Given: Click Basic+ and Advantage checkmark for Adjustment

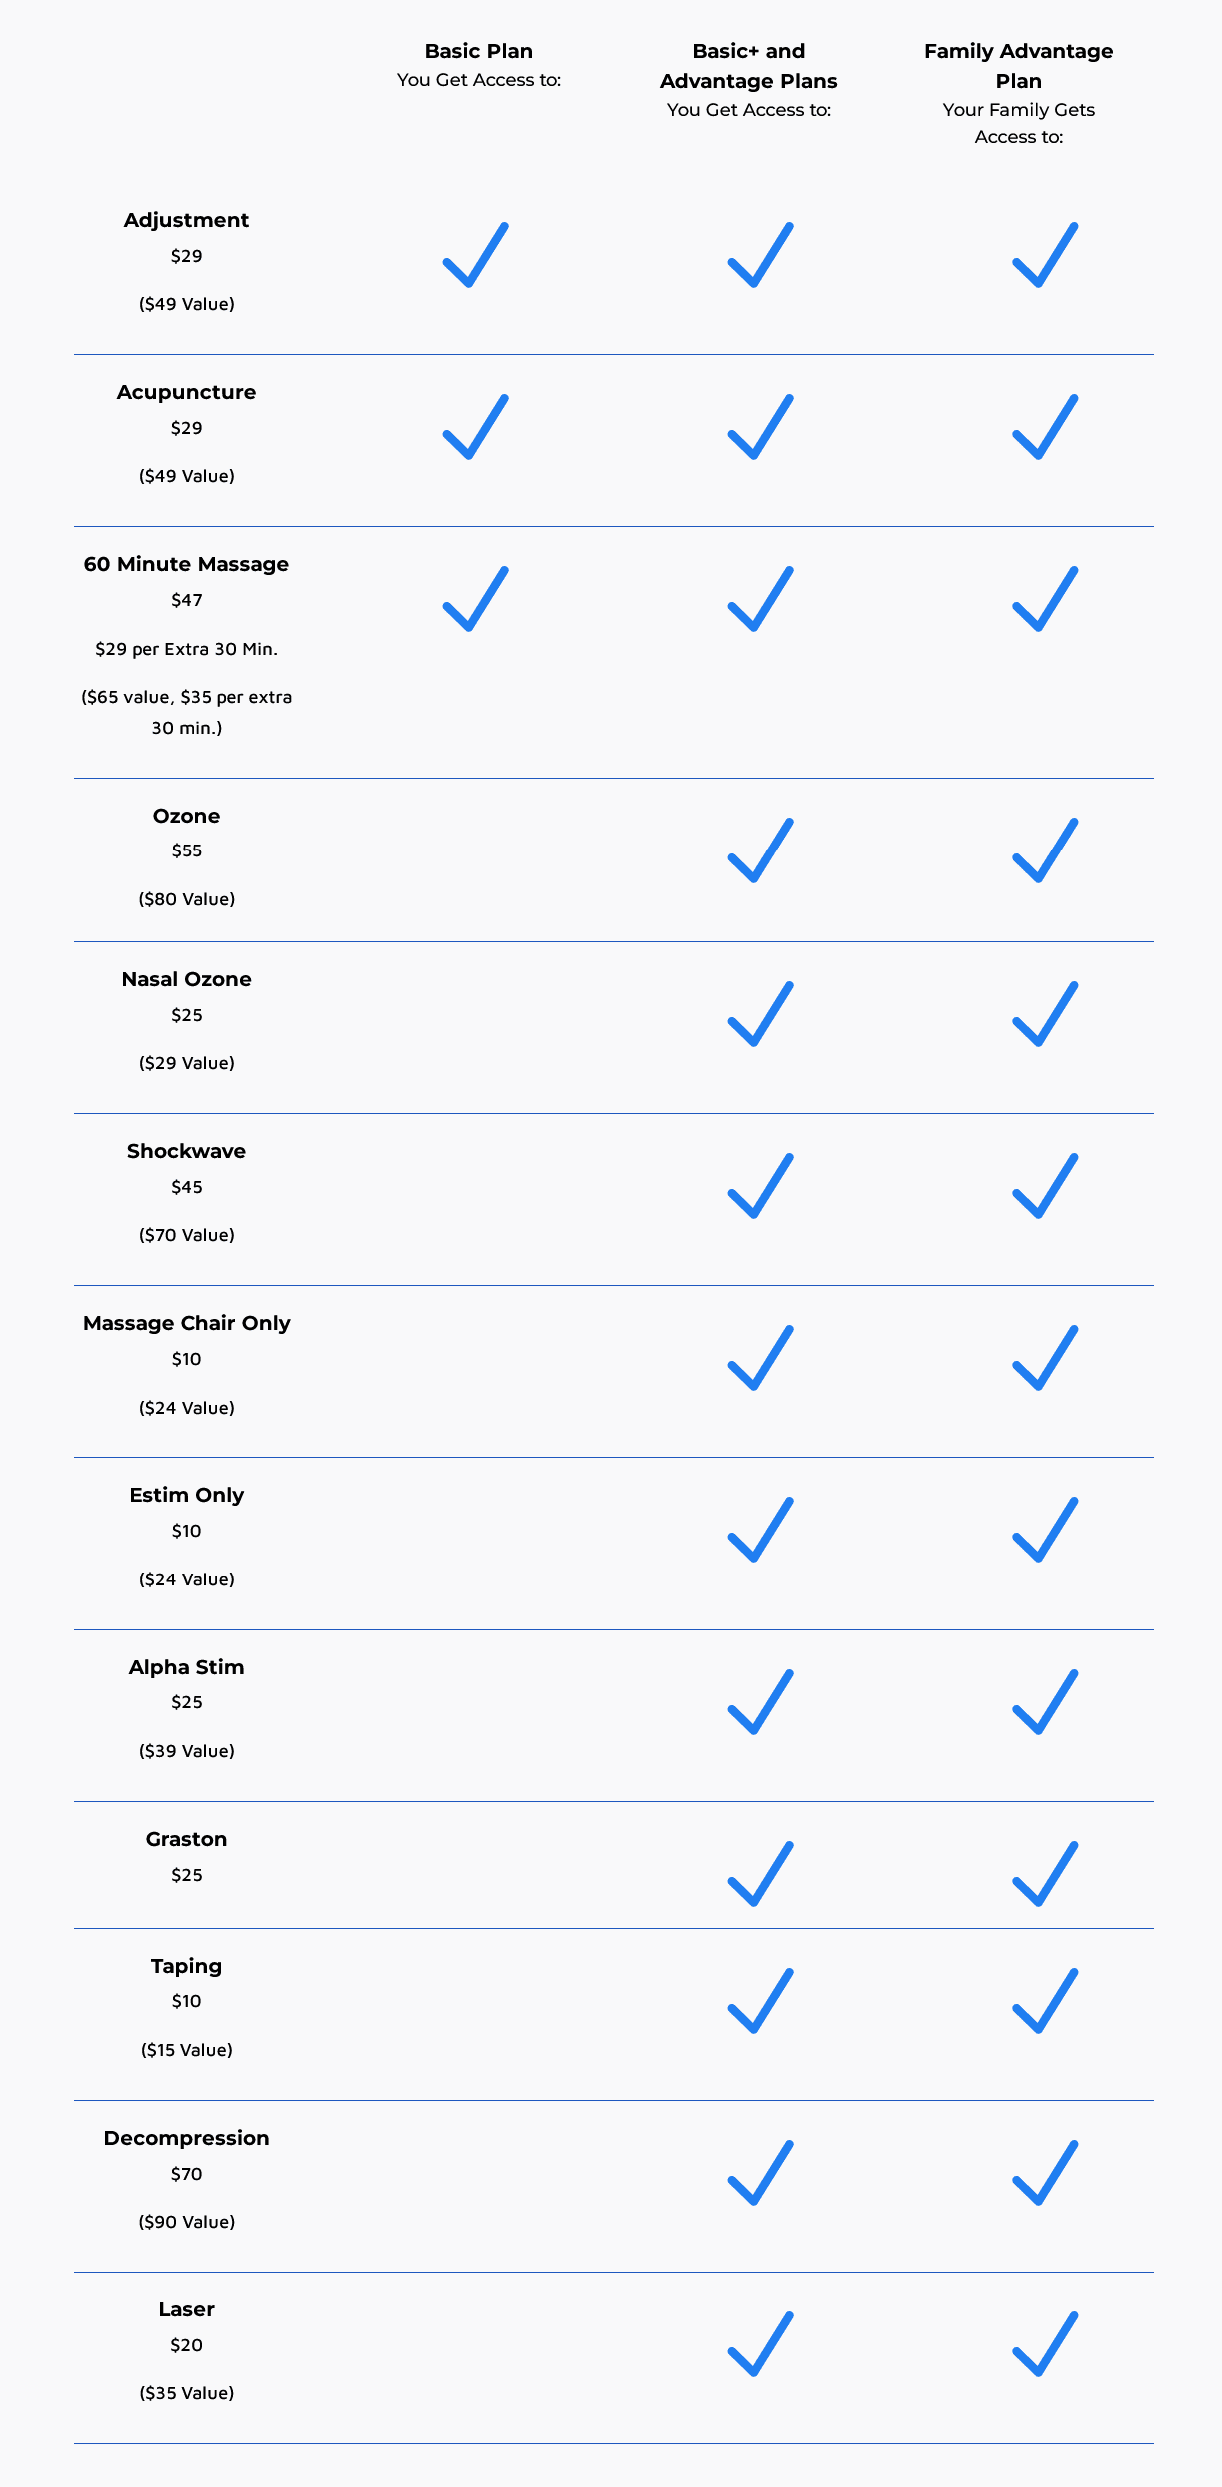Looking at the screenshot, I should (760, 256).
